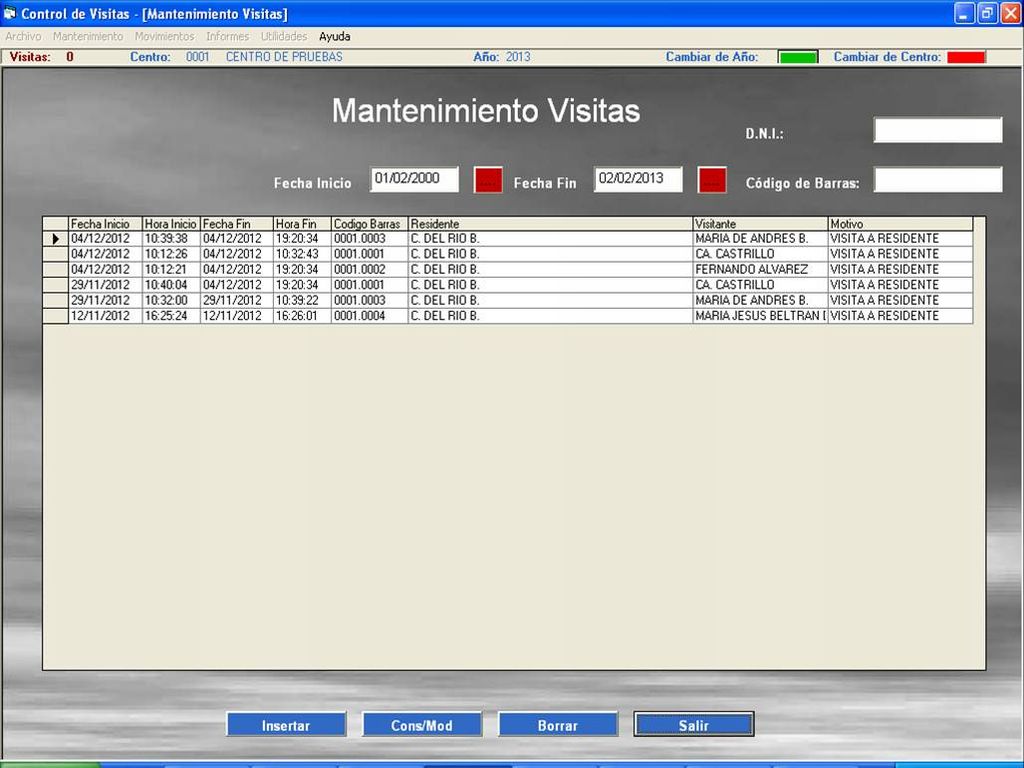Click the Fecha Inicio date text field
1024x768 pixels.
coord(414,179)
